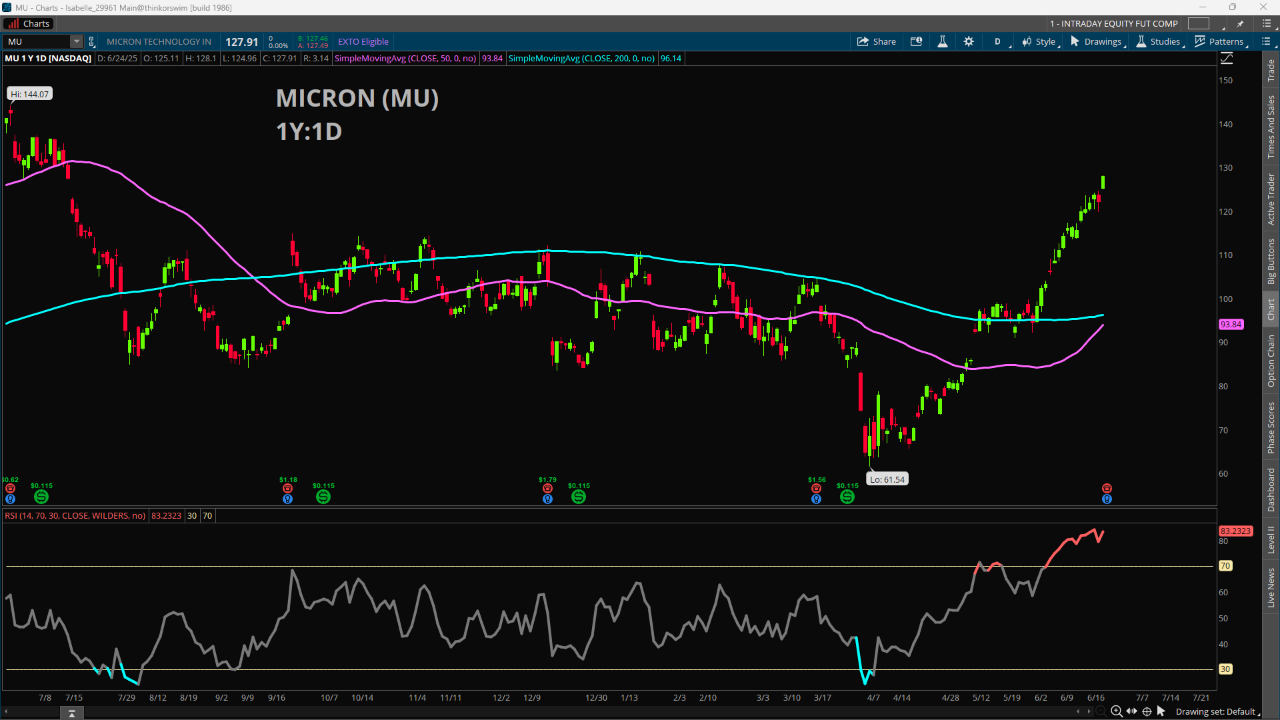
Task: Click the Share chart icon button
Action: pos(876,42)
